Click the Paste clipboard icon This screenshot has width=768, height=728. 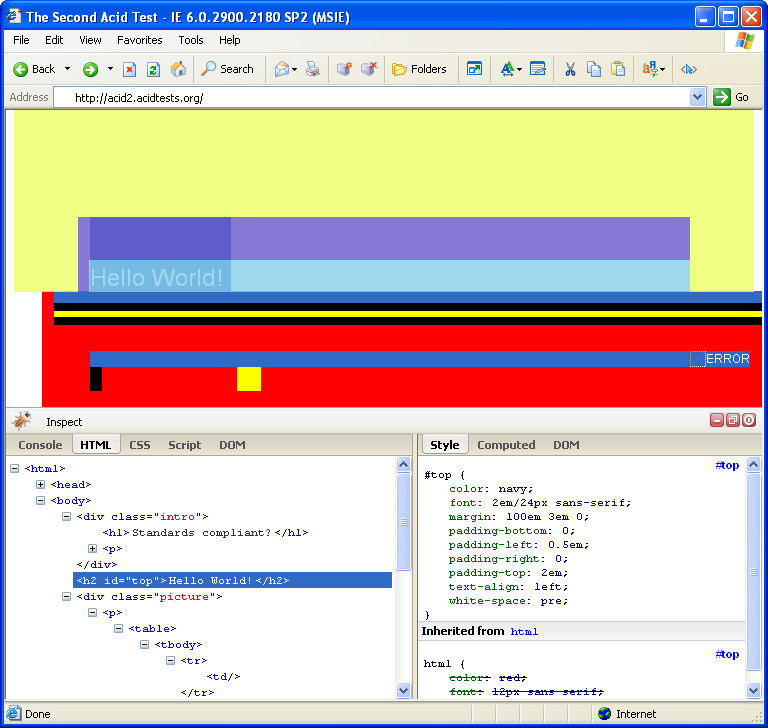click(x=618, y=69)
